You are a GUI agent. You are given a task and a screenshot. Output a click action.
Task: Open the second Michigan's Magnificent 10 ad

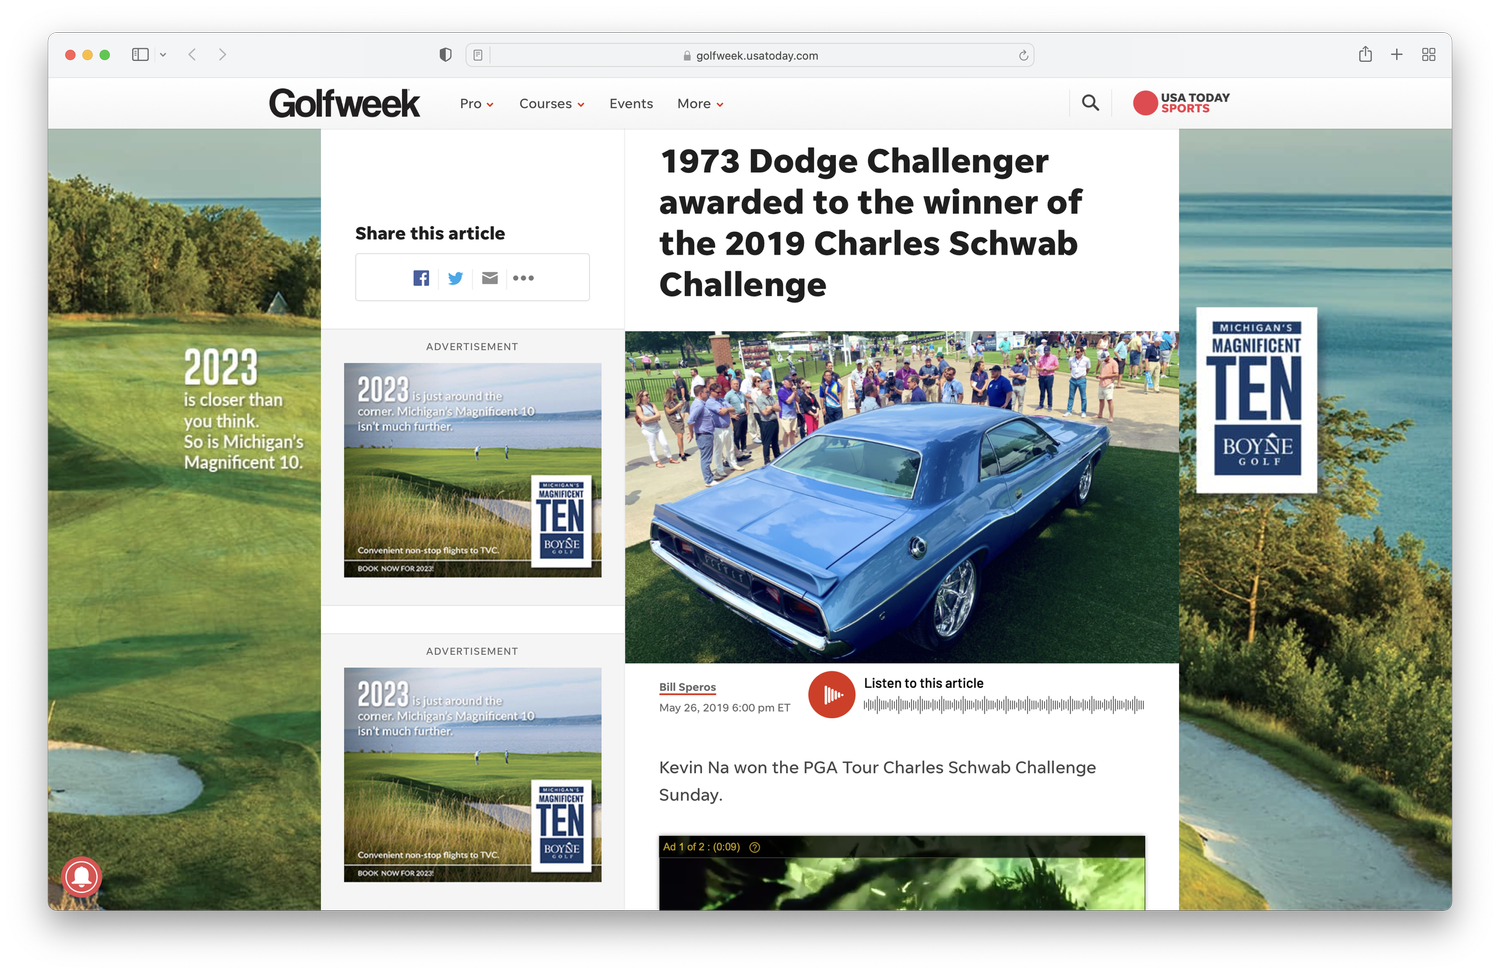coord(473,775)
